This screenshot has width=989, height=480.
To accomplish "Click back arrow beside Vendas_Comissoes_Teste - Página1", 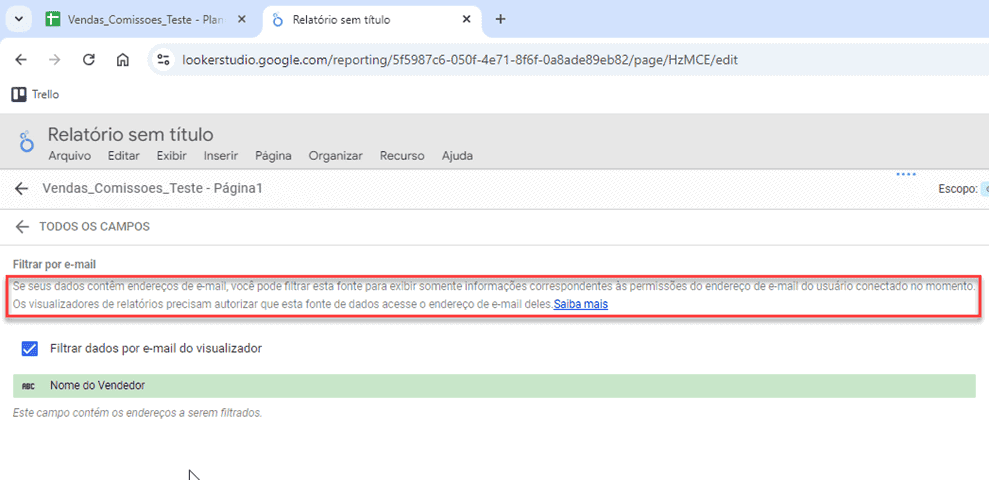I will 21,189.
